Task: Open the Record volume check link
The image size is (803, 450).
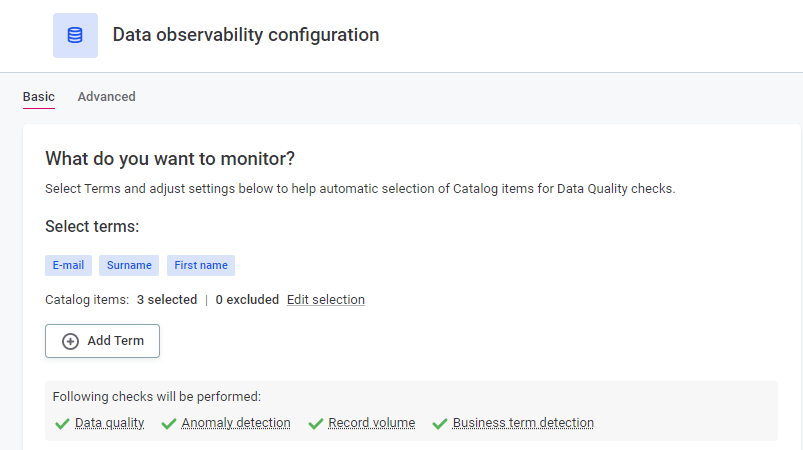Action: pos(371,423)
